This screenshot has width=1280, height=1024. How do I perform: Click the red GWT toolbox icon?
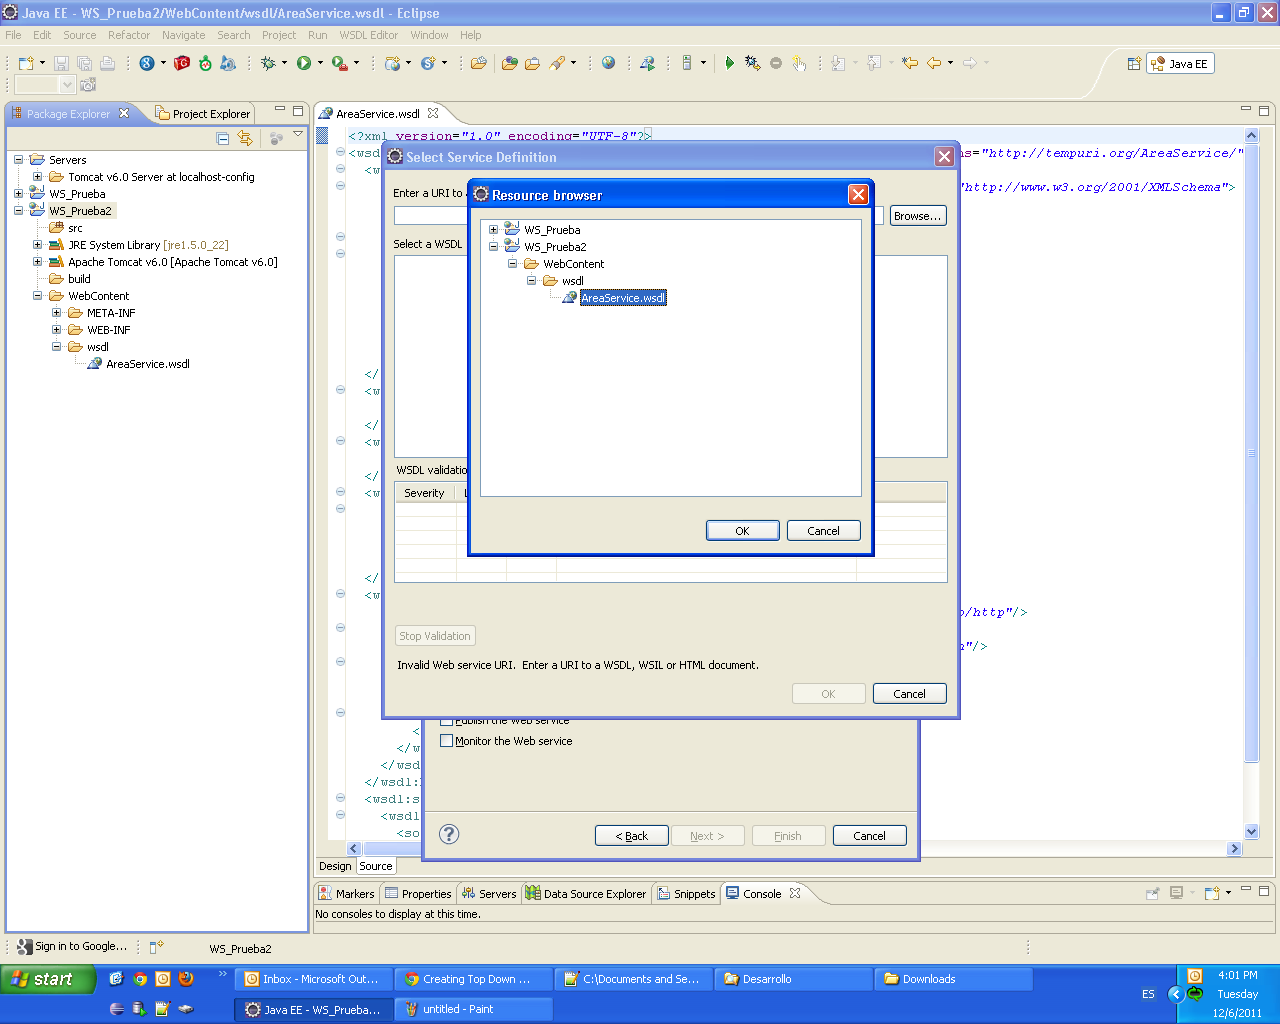[182, 63]
